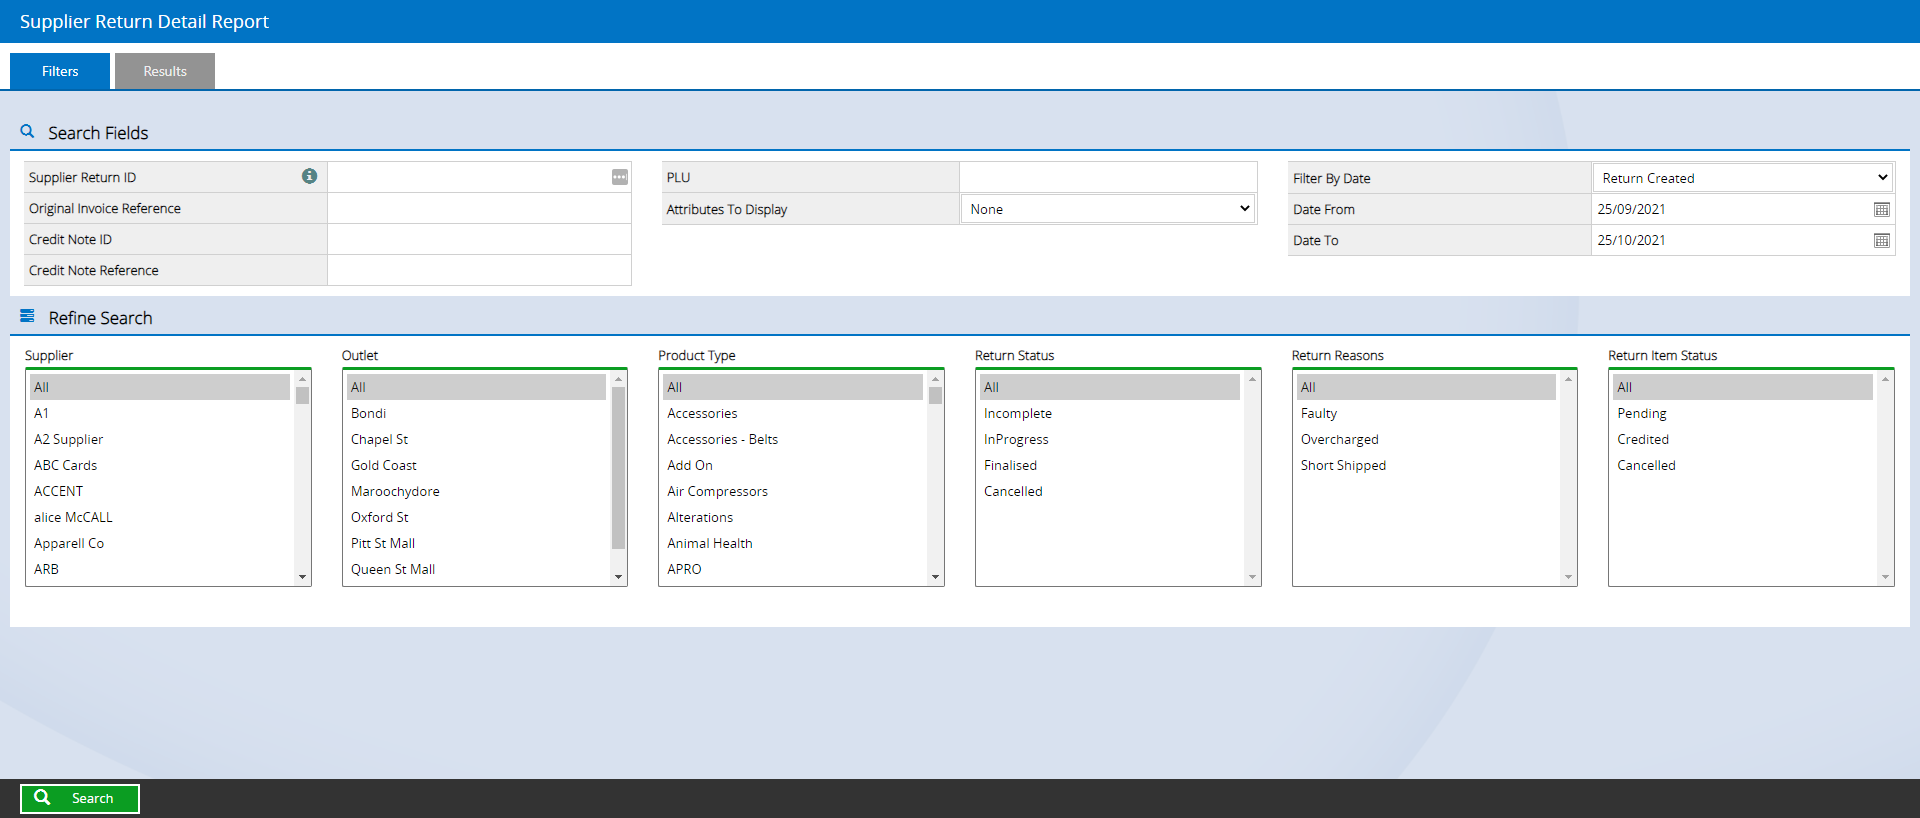
Task: Select ARB supplier
Action: [160, 569]
